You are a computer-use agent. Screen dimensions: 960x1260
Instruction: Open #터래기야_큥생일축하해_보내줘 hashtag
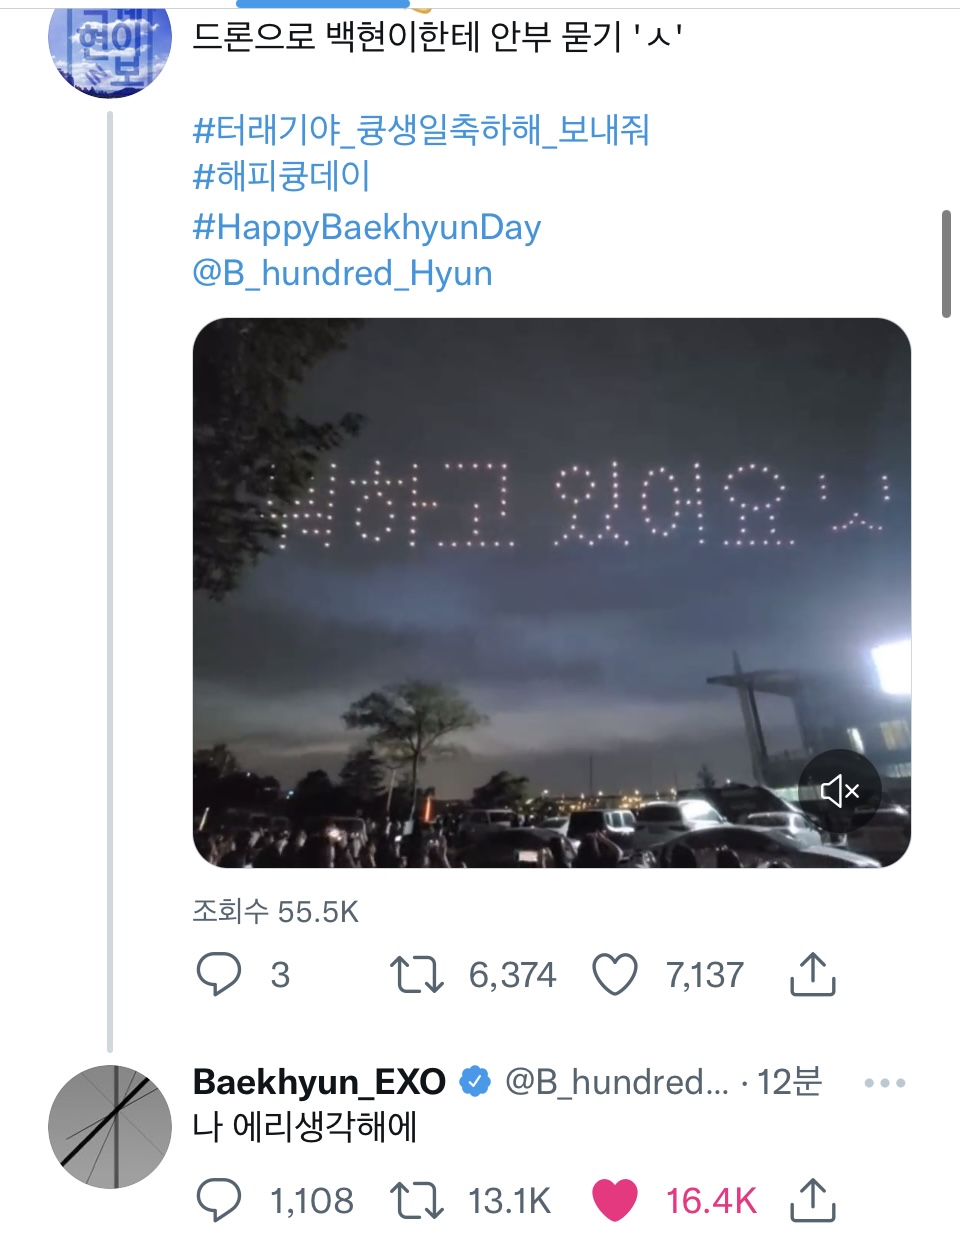click(x=420, y=130)
